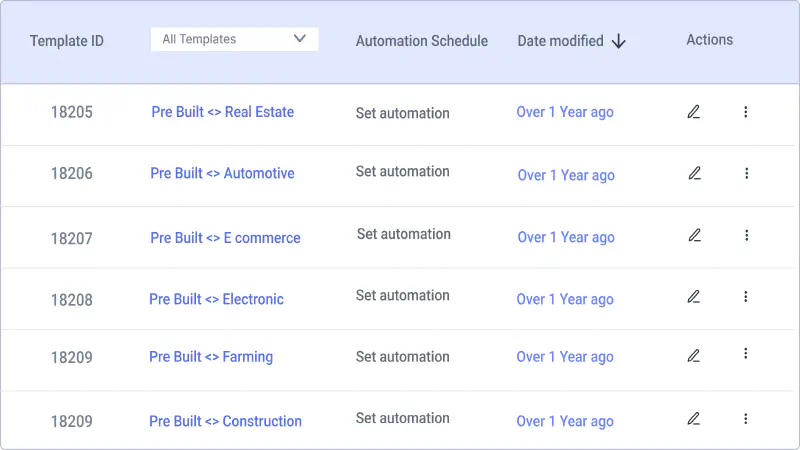Open kebab menu for E commerce row

click(746, 235)
